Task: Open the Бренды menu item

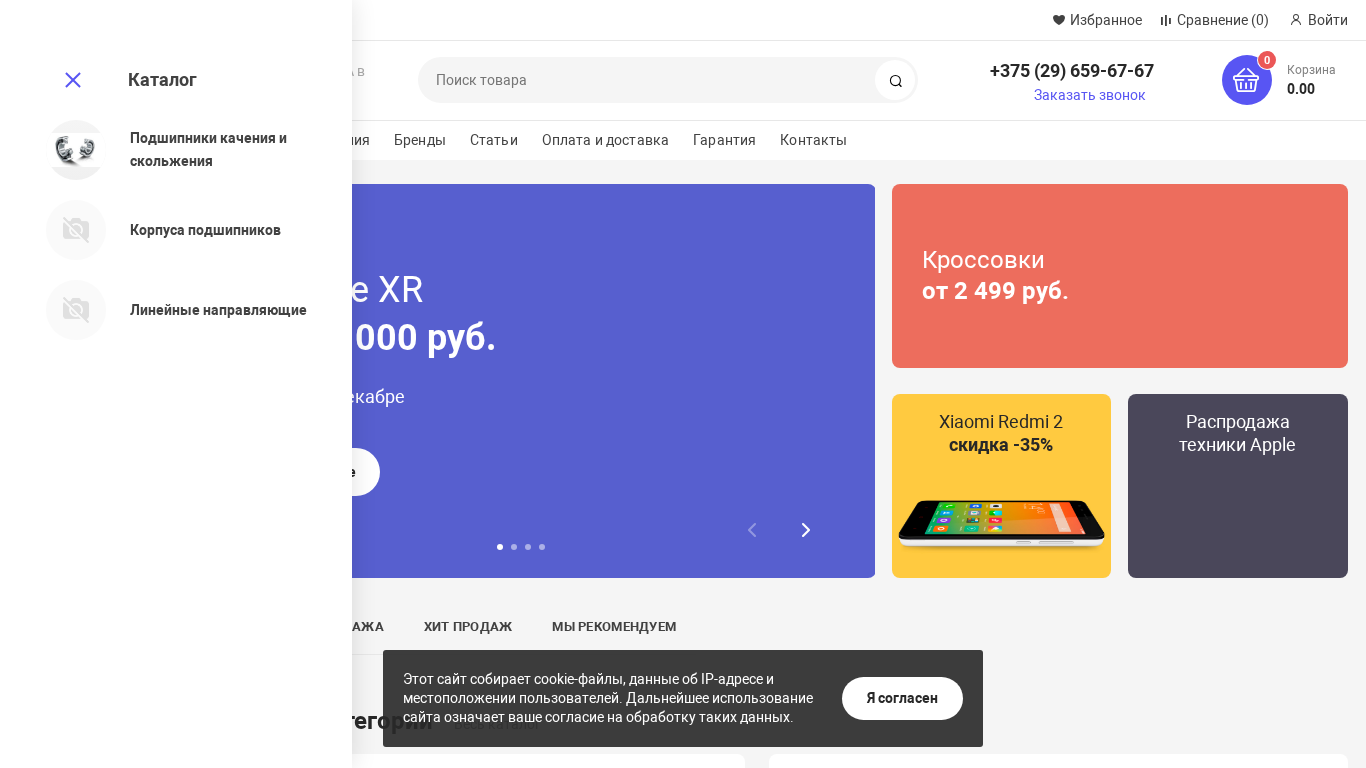Action: click(420, 140)
